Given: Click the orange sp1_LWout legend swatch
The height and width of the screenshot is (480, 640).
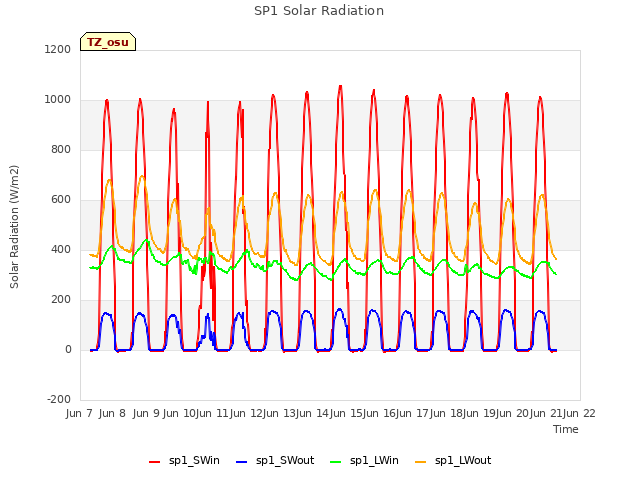Looking at the screenshot, I should pos(420,462).
